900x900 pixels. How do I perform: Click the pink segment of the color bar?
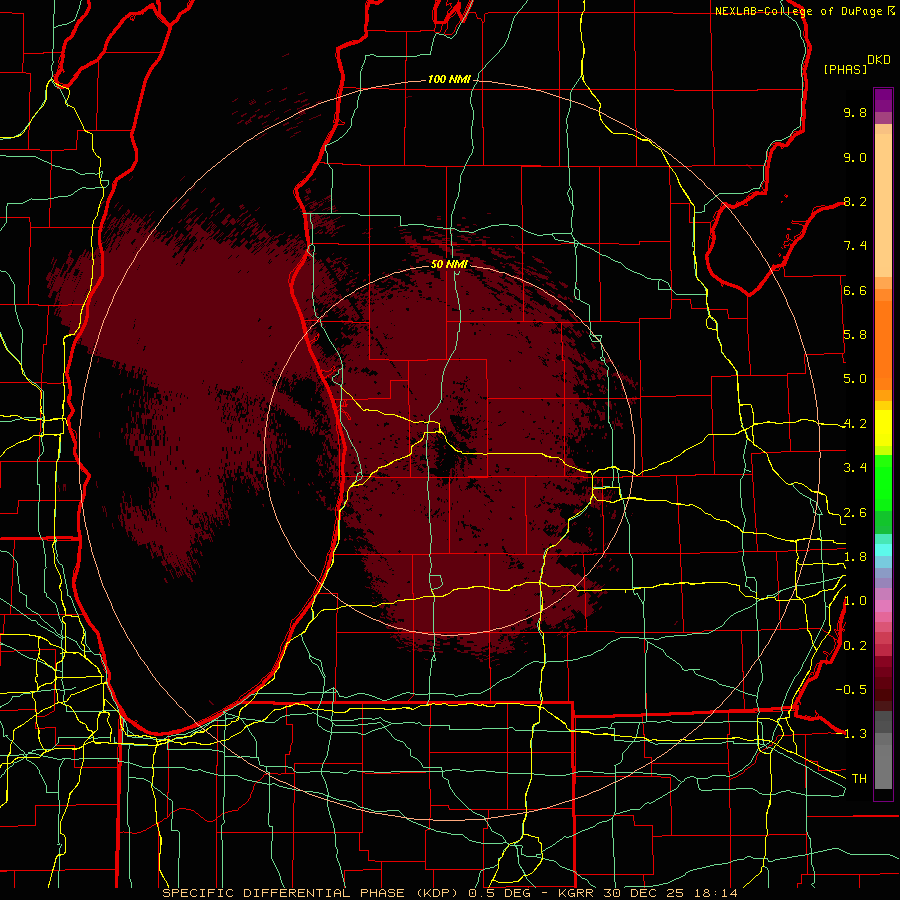pyautogui.click(x=883, y=605)
